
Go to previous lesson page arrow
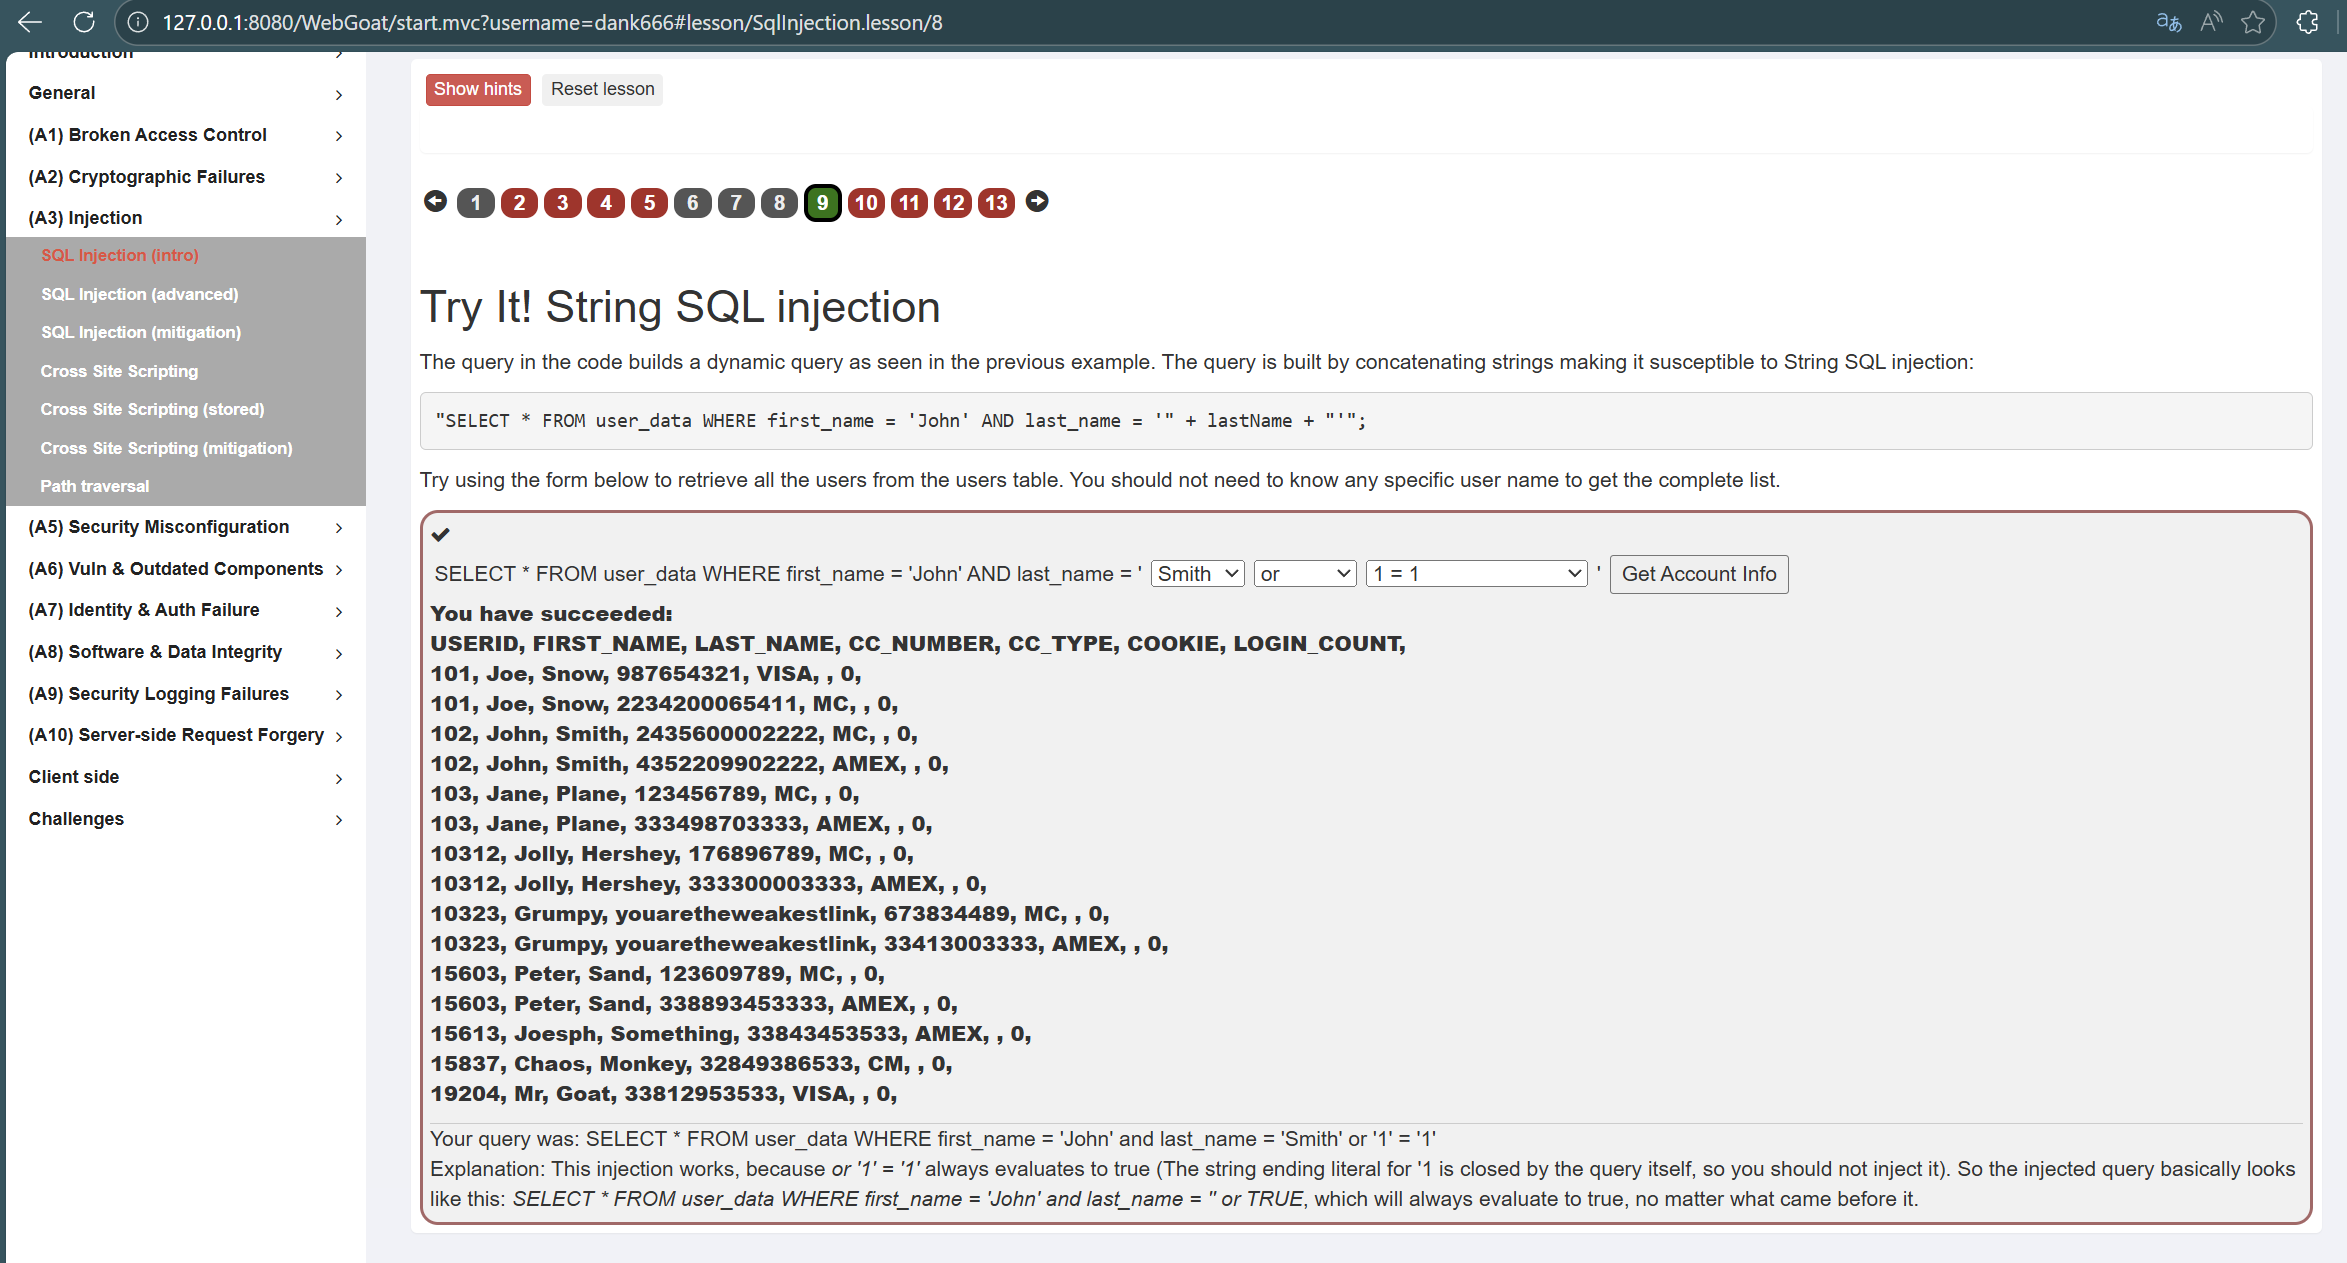tap(435, 202)
